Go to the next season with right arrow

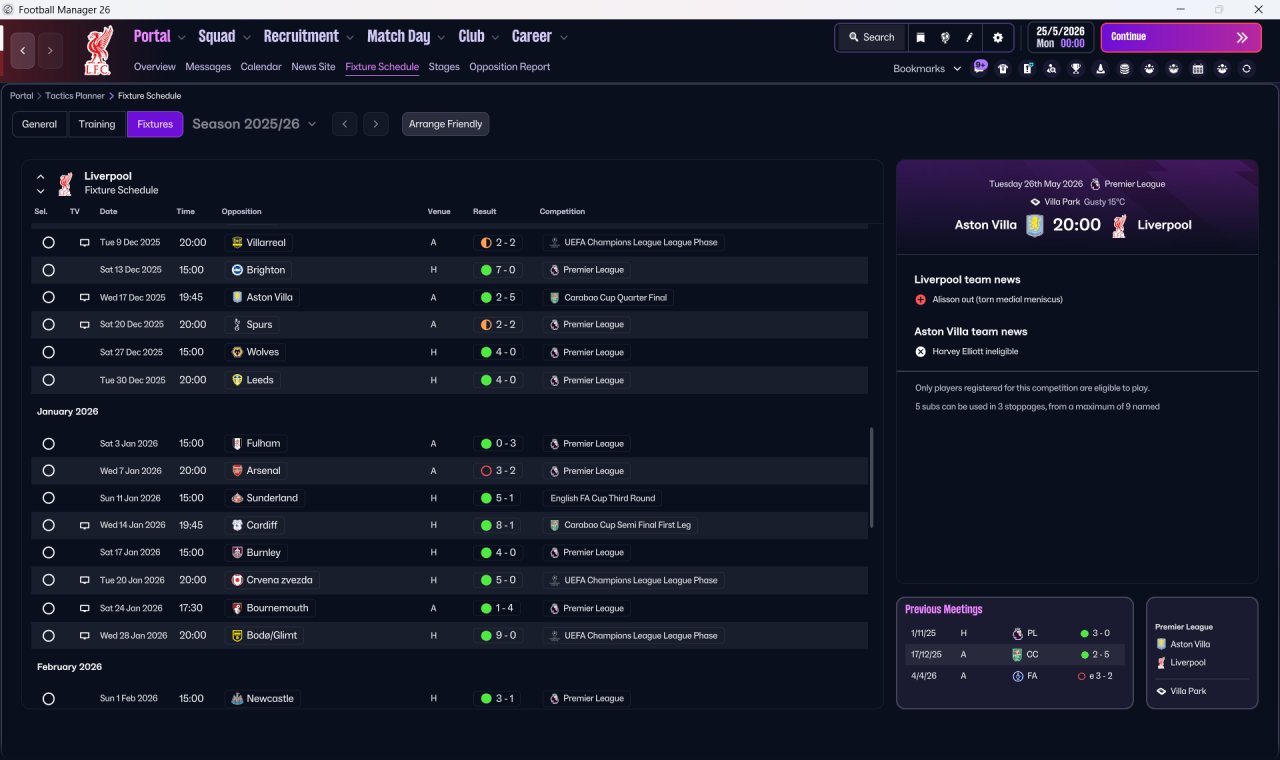pos(375,124)
